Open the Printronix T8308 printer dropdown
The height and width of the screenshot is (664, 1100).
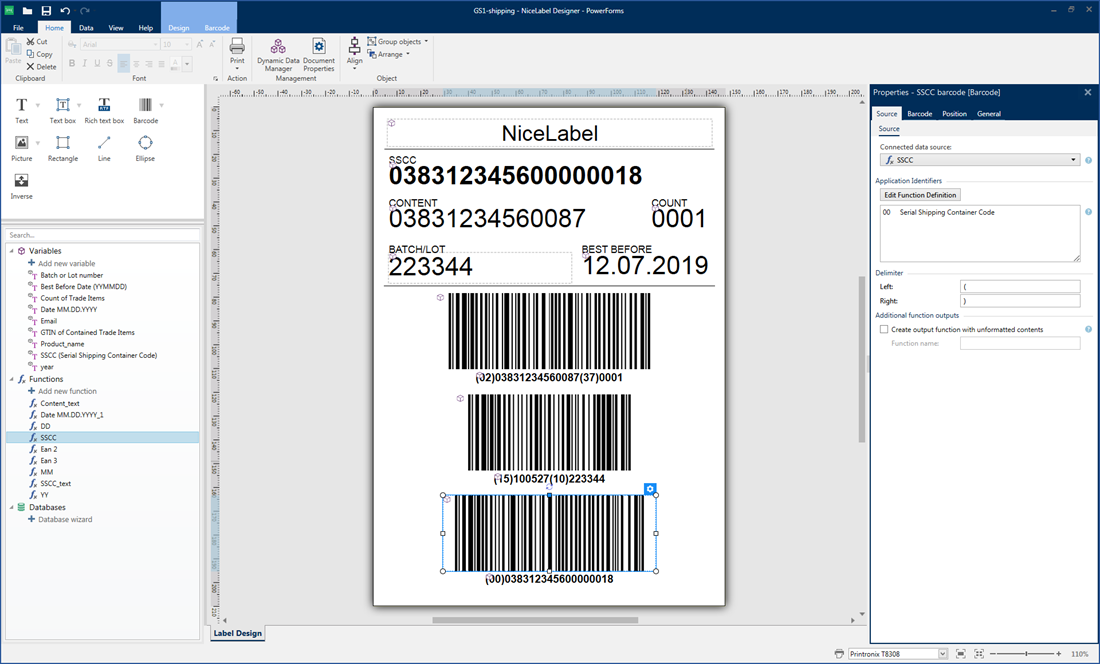(942, 654)
